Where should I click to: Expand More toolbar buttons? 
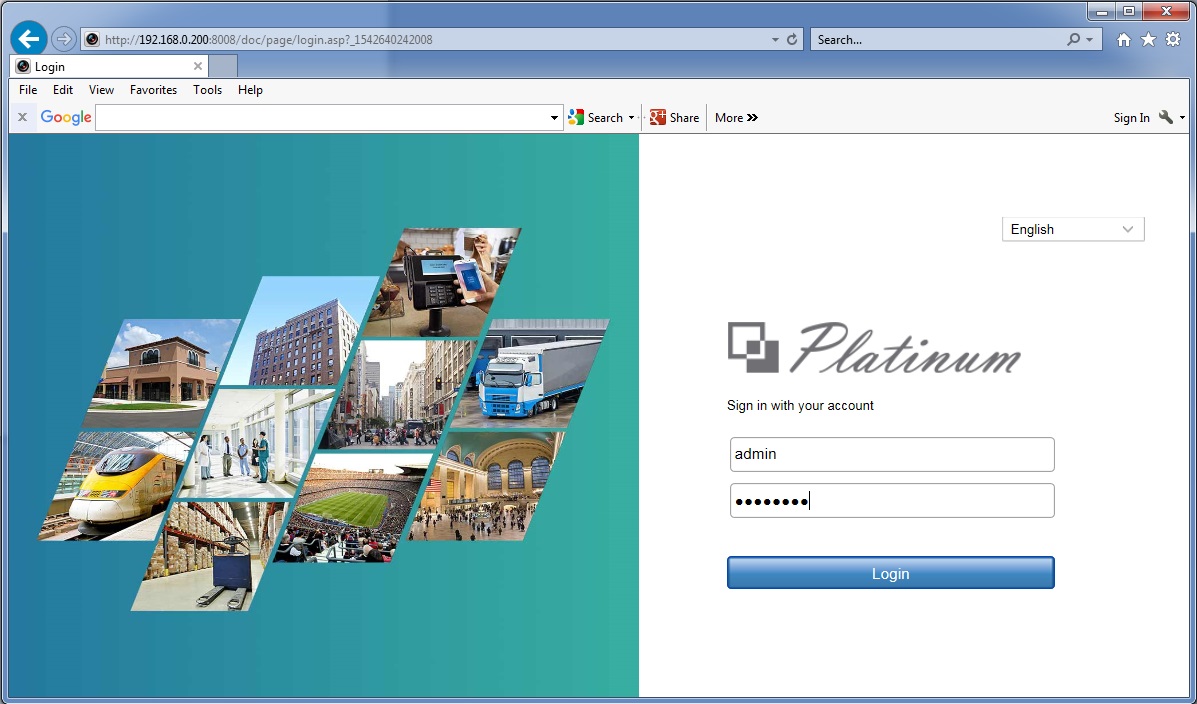coord(737,118)
